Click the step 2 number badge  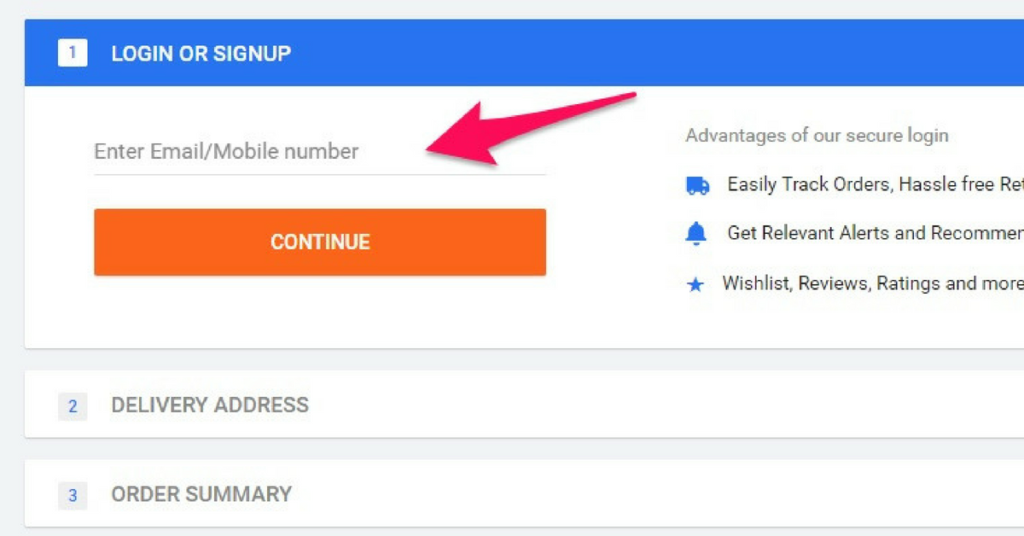tap(72, 406)
